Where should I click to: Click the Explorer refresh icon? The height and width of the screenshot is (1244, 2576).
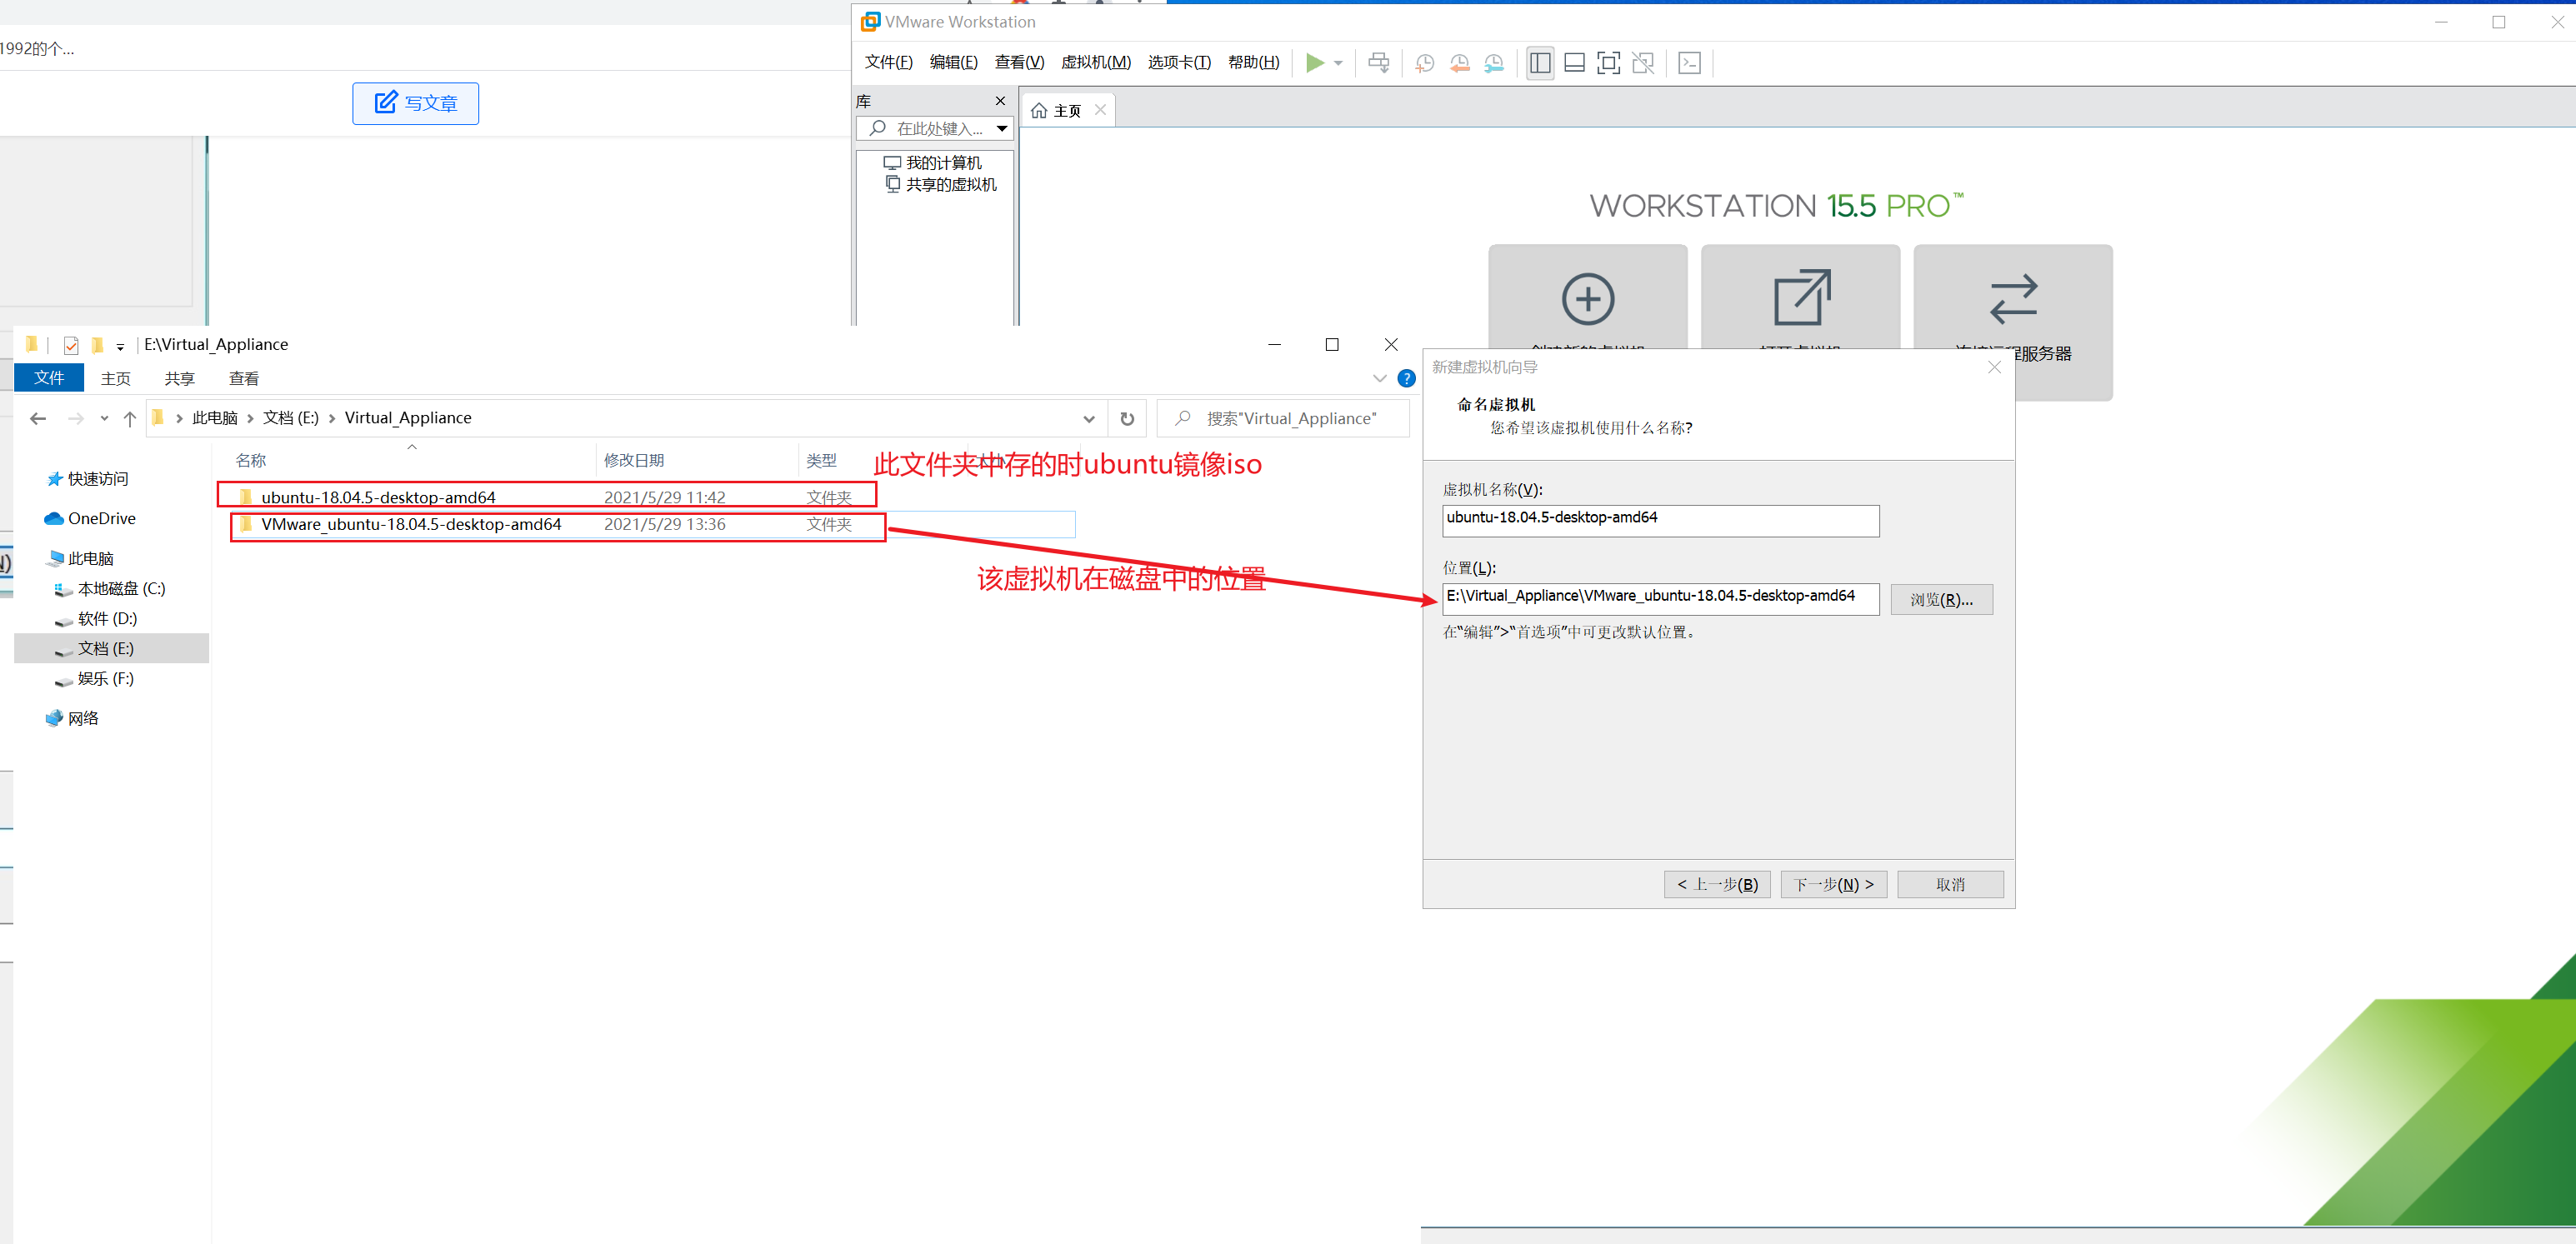[x=1127, y=418]
